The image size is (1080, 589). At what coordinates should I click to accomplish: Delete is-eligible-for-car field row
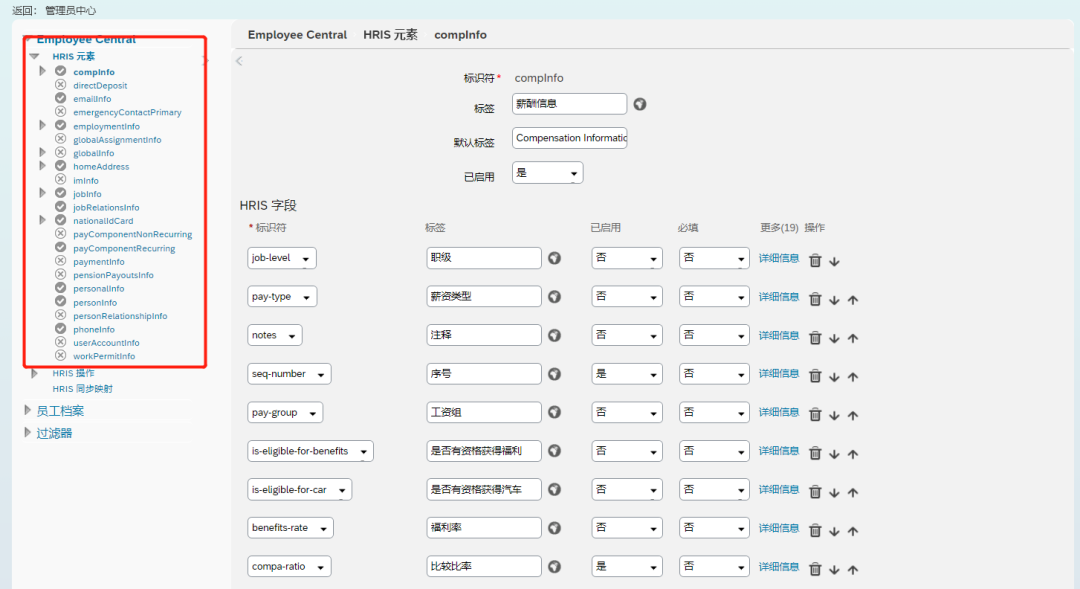coord(815,492)
